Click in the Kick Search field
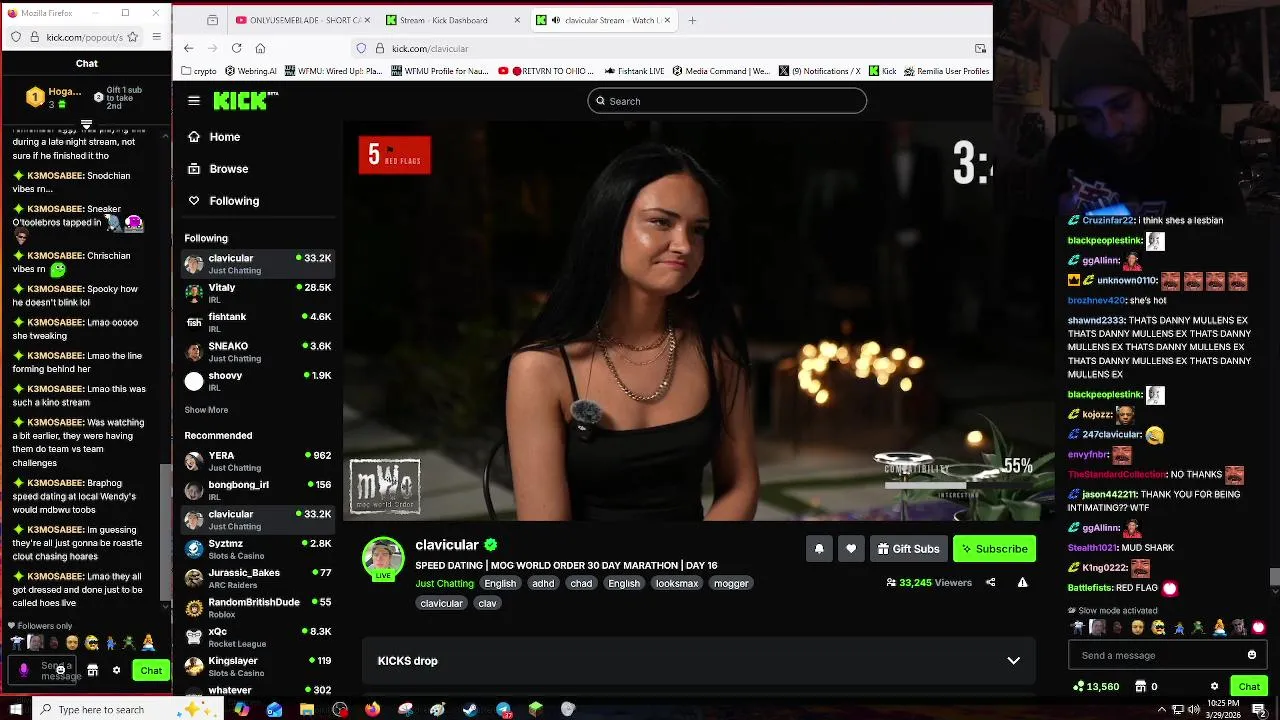 (x=727, y=101)
